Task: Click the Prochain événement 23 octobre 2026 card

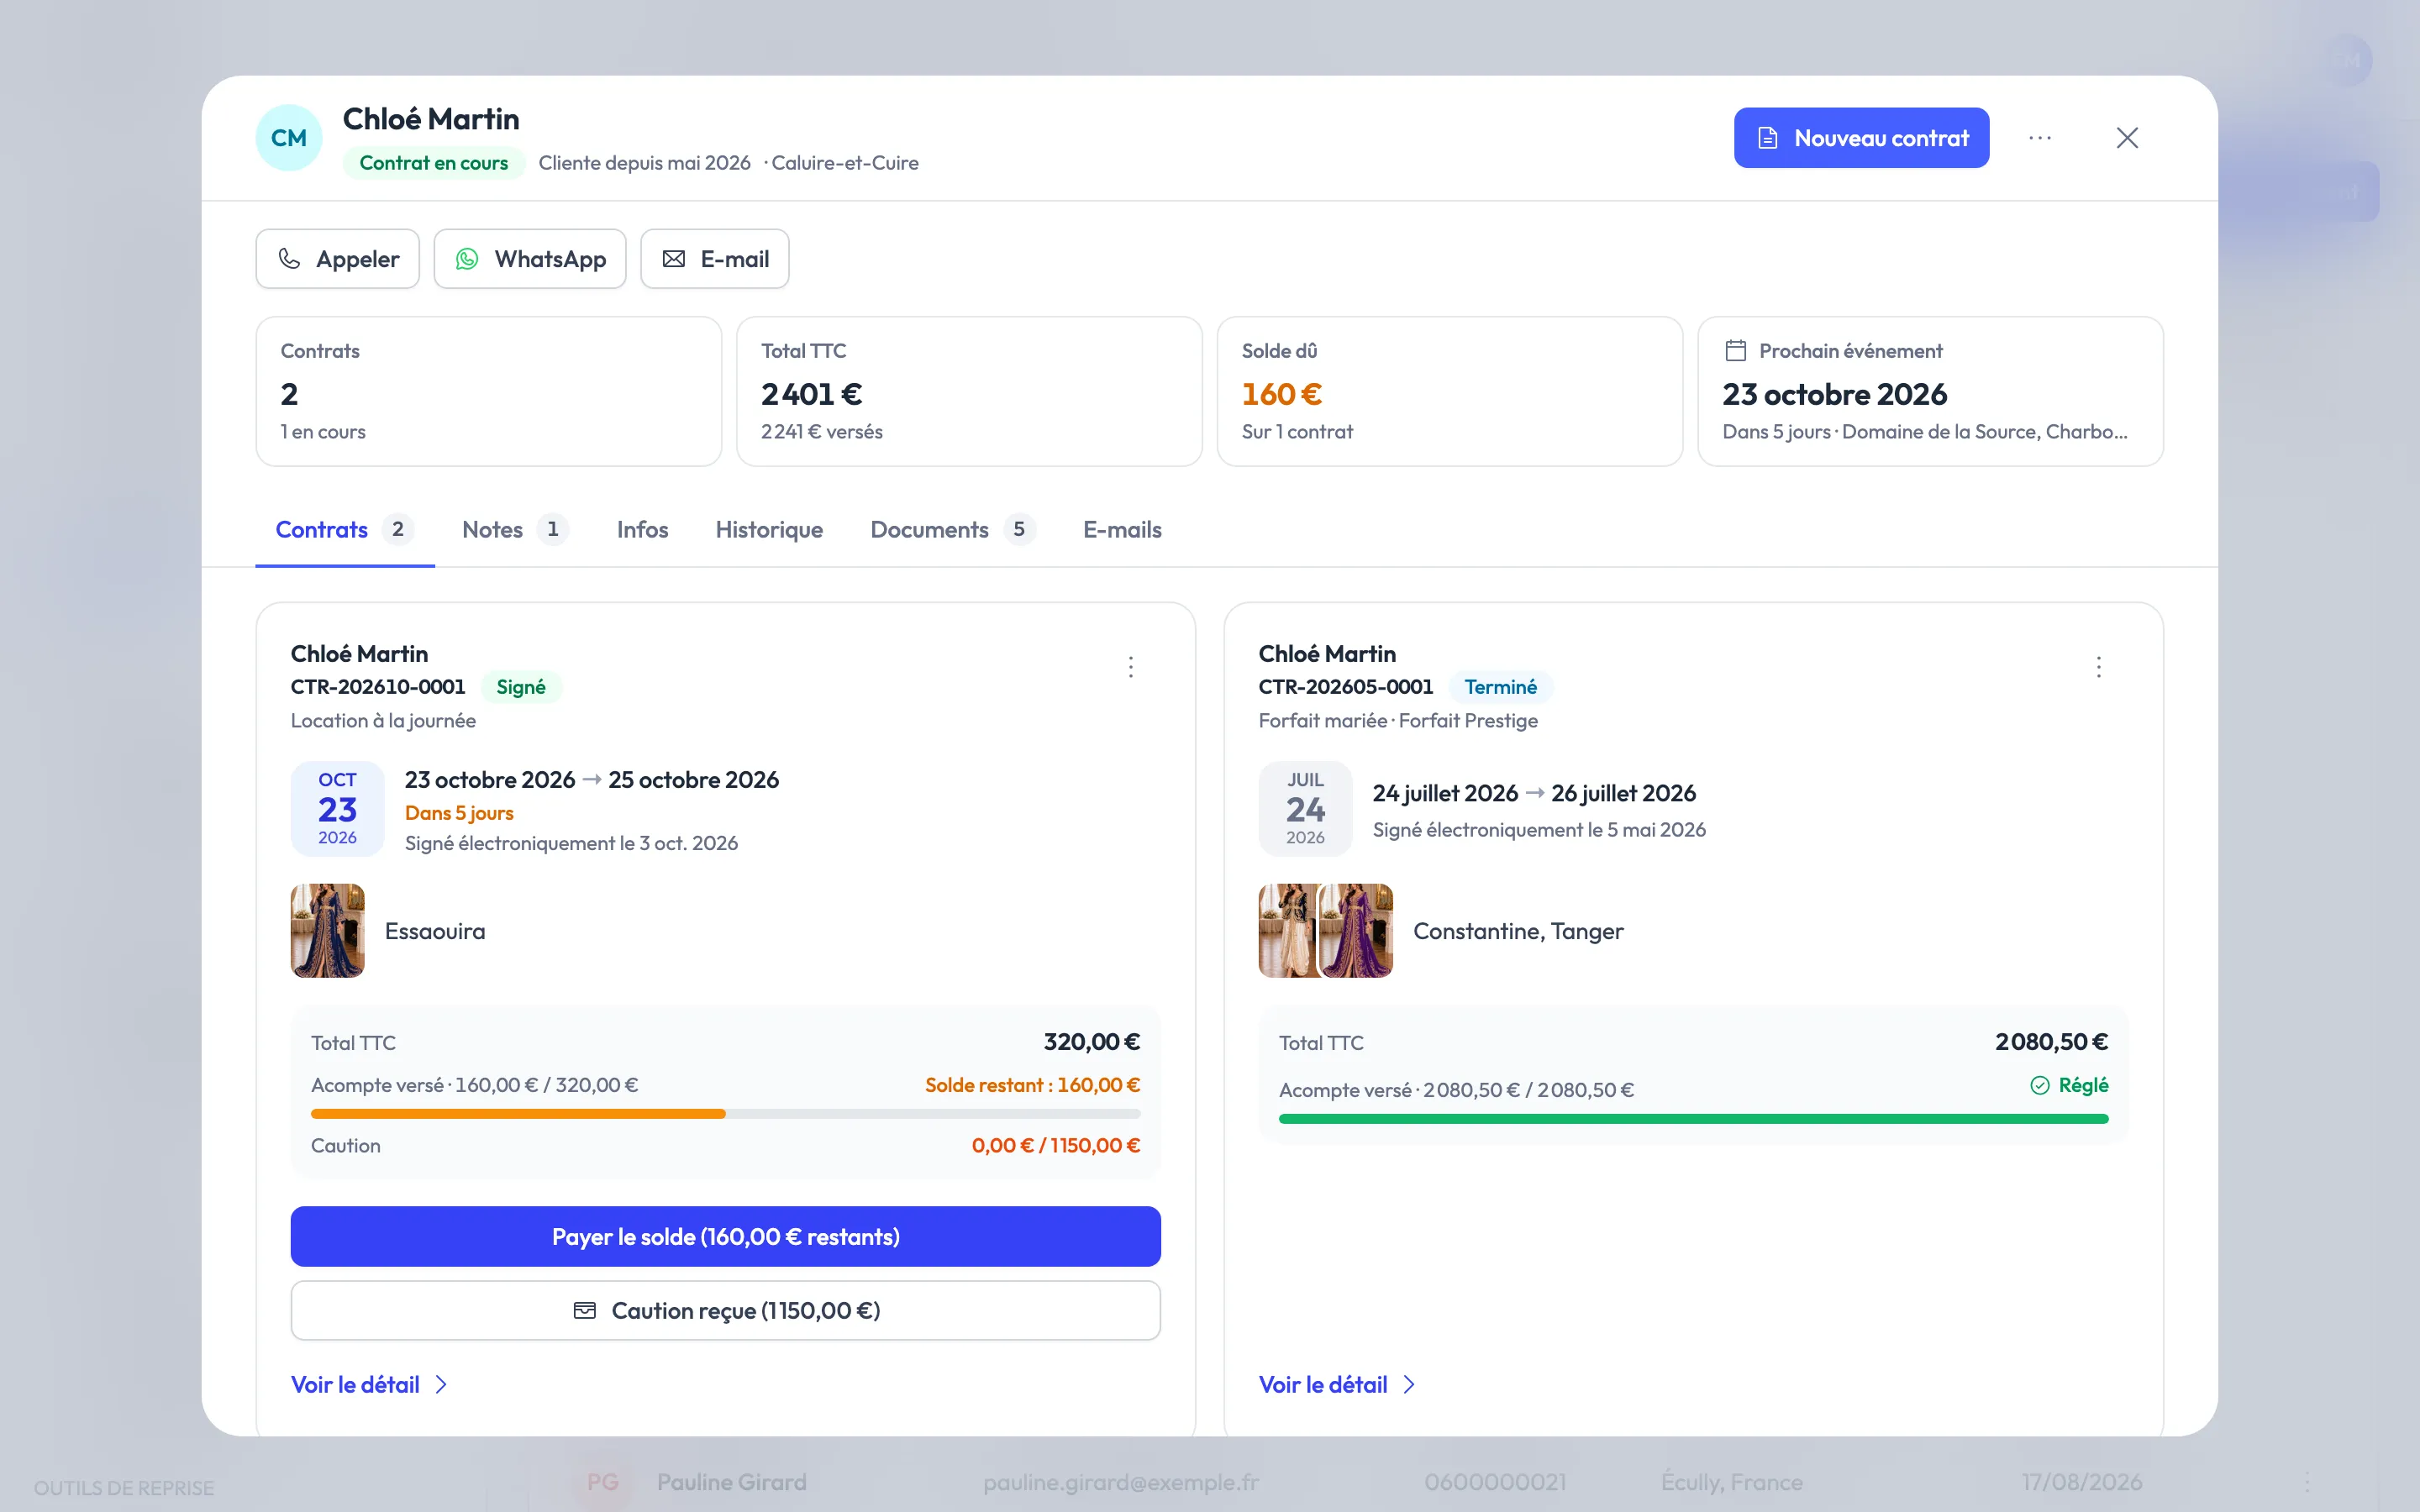Action: pyautogui.click(x=1930, y=392)
